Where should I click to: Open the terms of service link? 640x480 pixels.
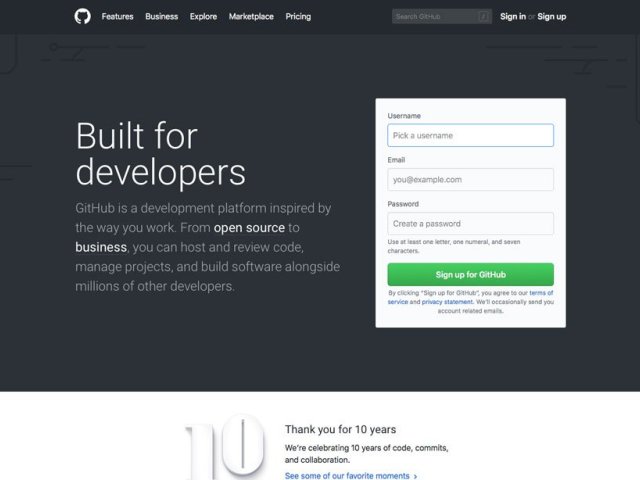541,293
